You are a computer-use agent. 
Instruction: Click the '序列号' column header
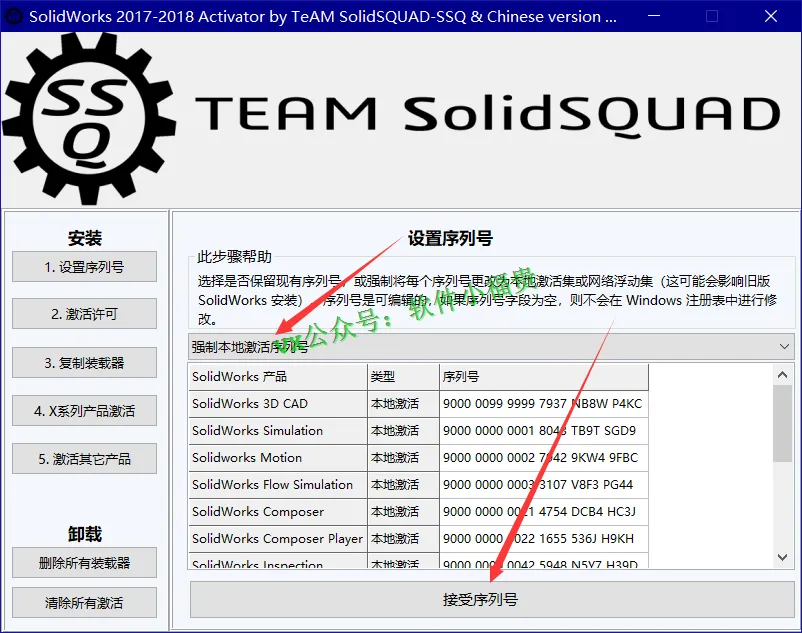544,377
